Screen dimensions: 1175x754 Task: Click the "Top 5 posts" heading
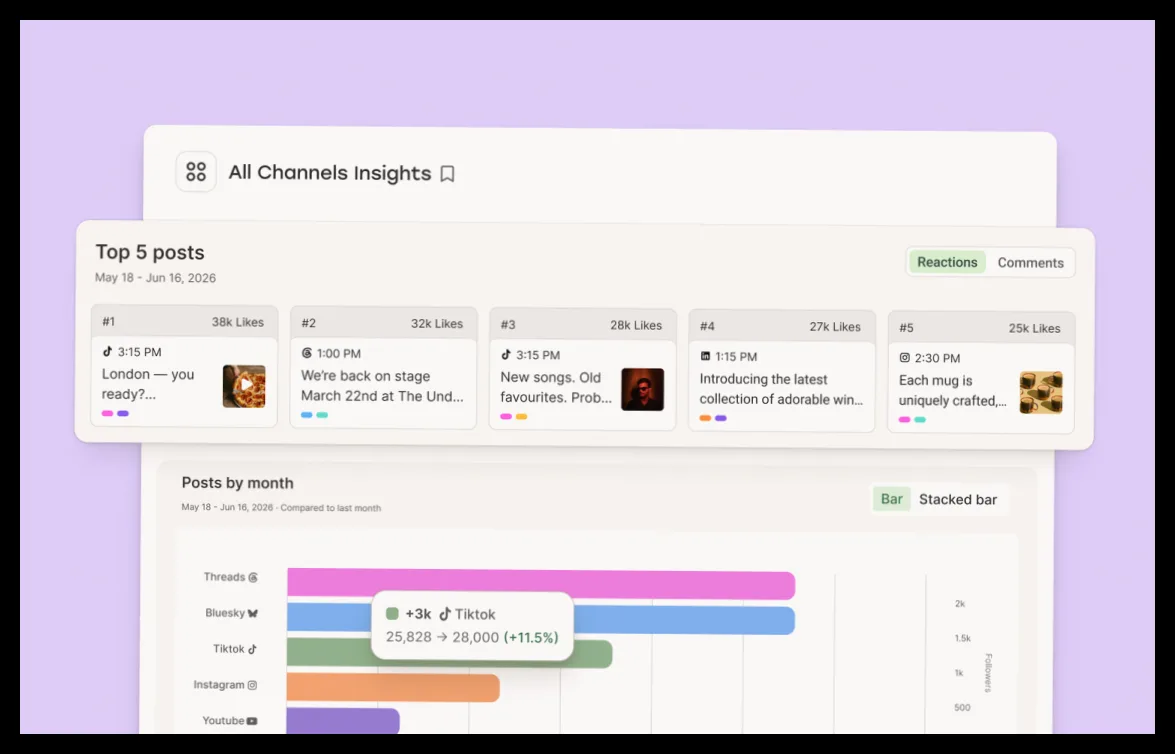pyautogui.click(x=150, y=253)
